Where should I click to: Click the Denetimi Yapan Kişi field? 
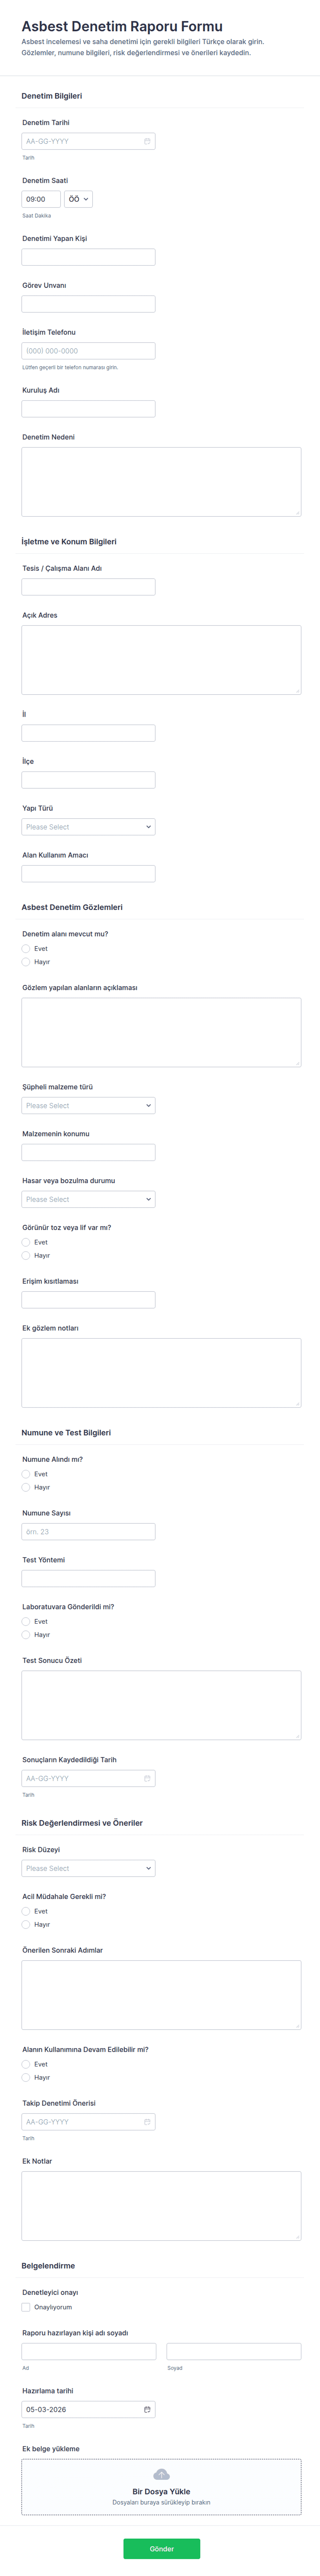88,257
